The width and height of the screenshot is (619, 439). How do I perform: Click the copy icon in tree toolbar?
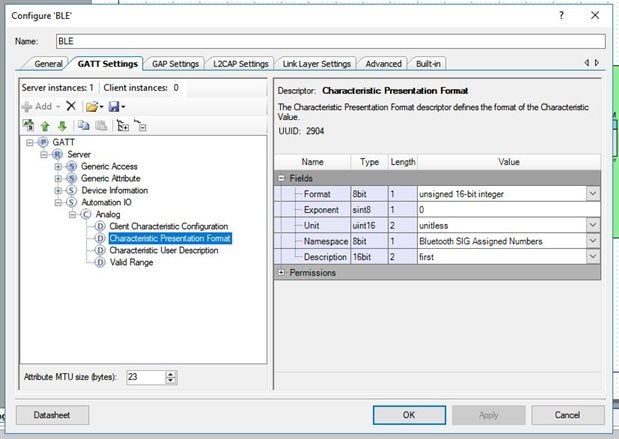(x=82, y=126)
